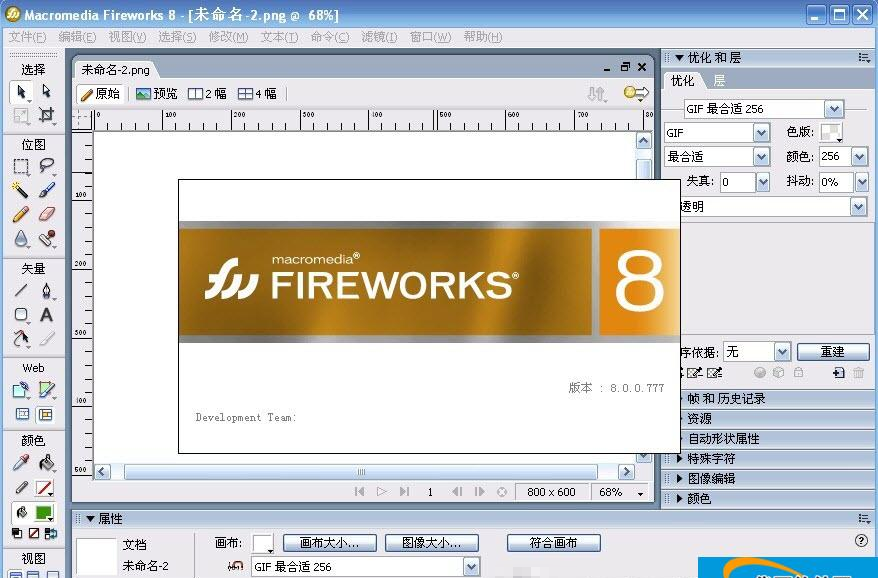This screenshot has width=879, height=578.
Task: Select the Crop tool
Action: (46, 116)
